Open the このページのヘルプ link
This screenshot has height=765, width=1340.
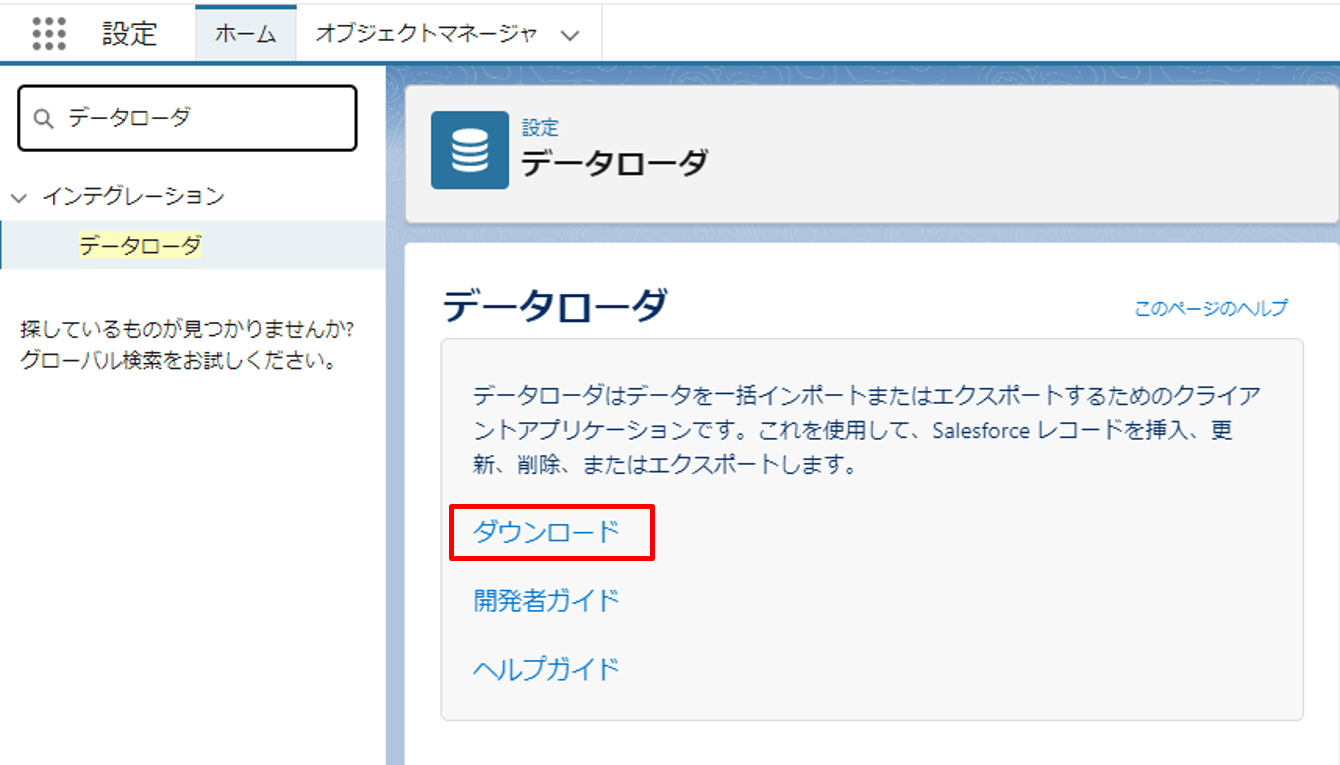[x=1210, y=308]
